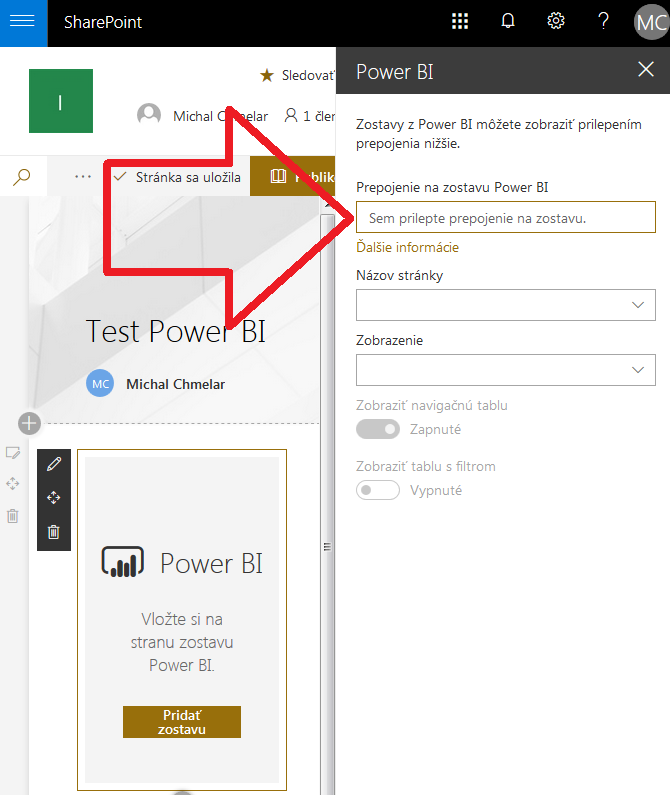Click the edit section icon on left margin
Screen dimensions: 670x795
(13, 453)
